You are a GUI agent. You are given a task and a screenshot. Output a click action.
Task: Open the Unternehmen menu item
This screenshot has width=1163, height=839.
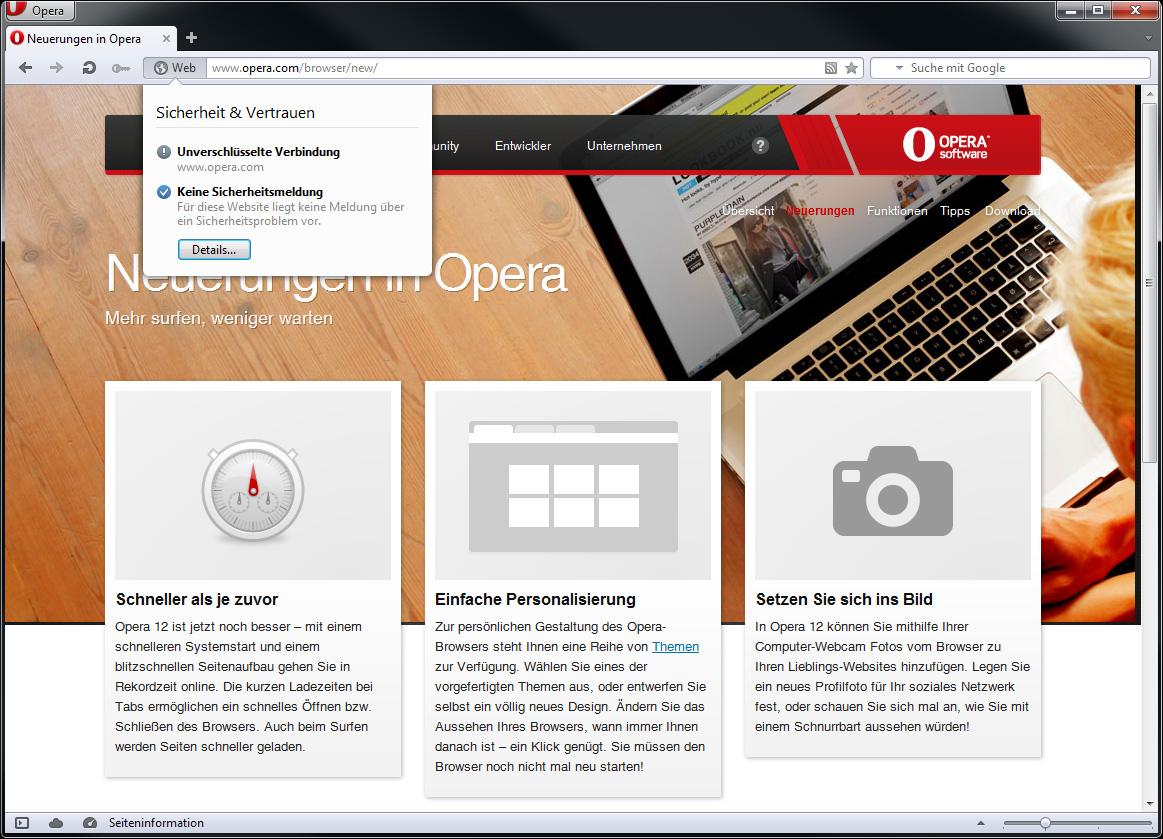pos(624,146)
